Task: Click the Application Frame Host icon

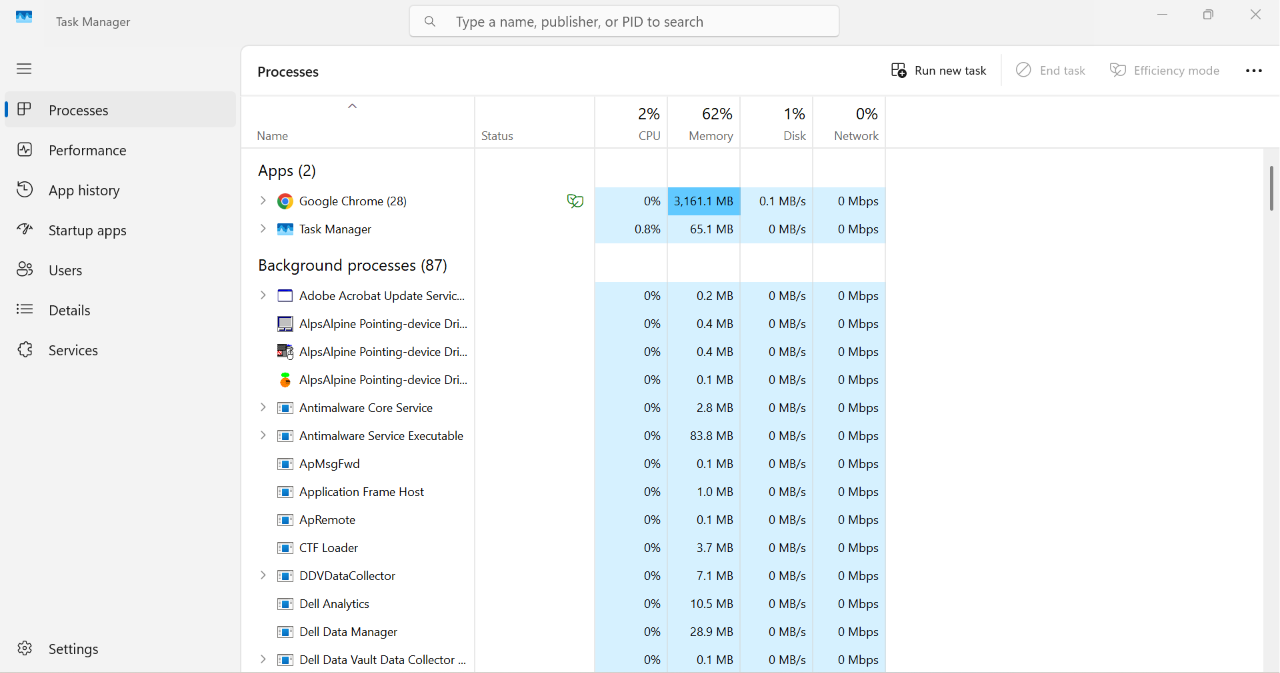Action: (285, 492)
